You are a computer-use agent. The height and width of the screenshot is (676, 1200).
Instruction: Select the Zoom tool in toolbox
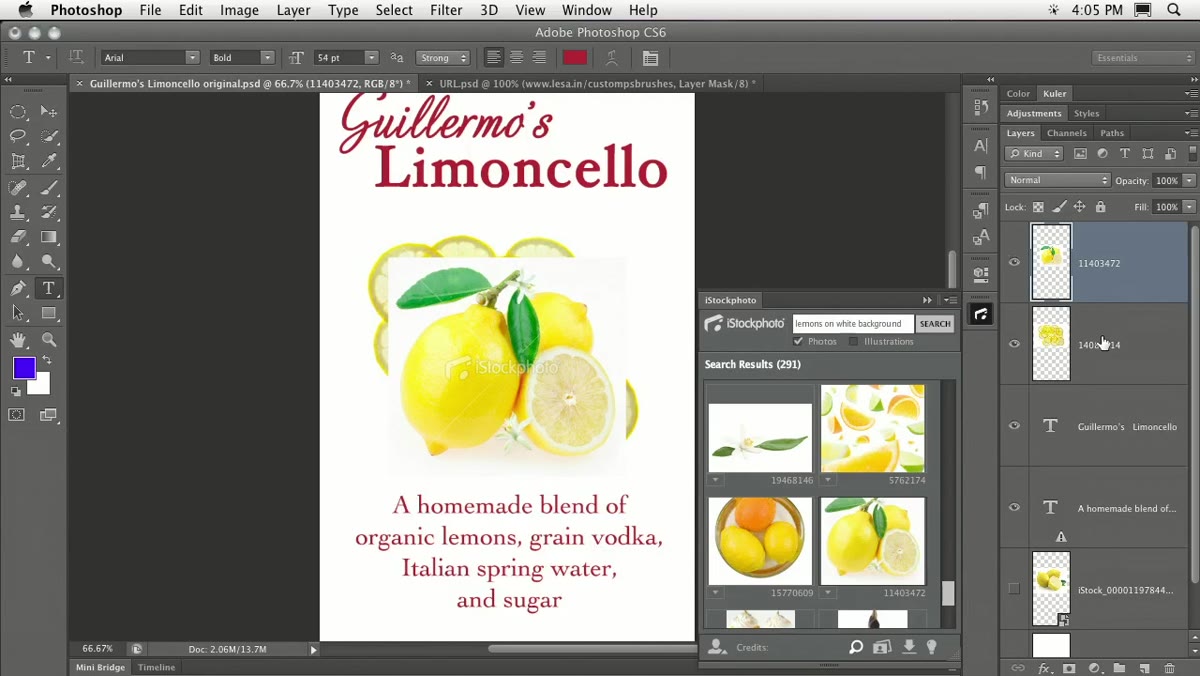click(x=49, y=340)
